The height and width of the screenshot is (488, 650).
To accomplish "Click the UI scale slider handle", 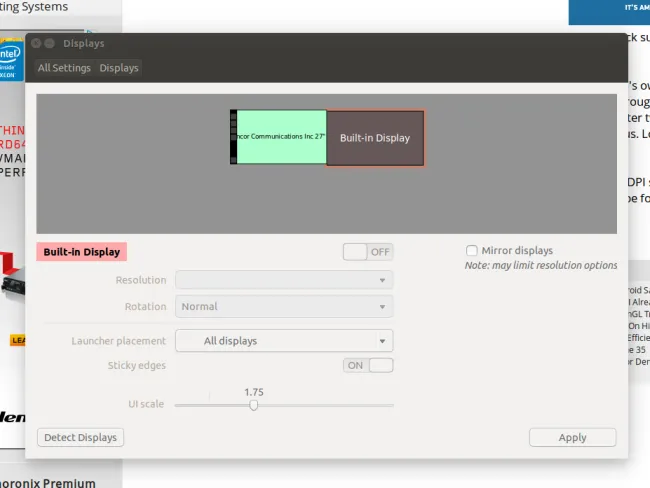I will coord(254,405).
